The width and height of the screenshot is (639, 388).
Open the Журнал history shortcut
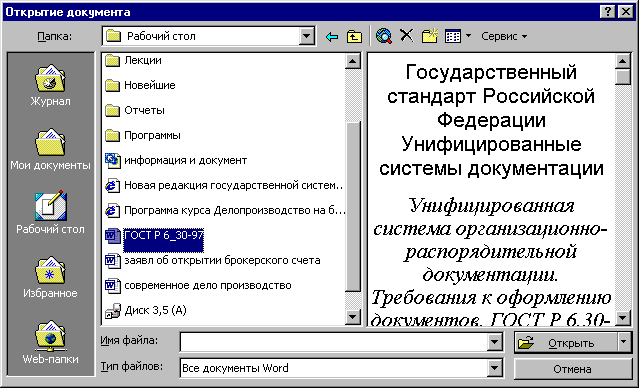point(50,85)
